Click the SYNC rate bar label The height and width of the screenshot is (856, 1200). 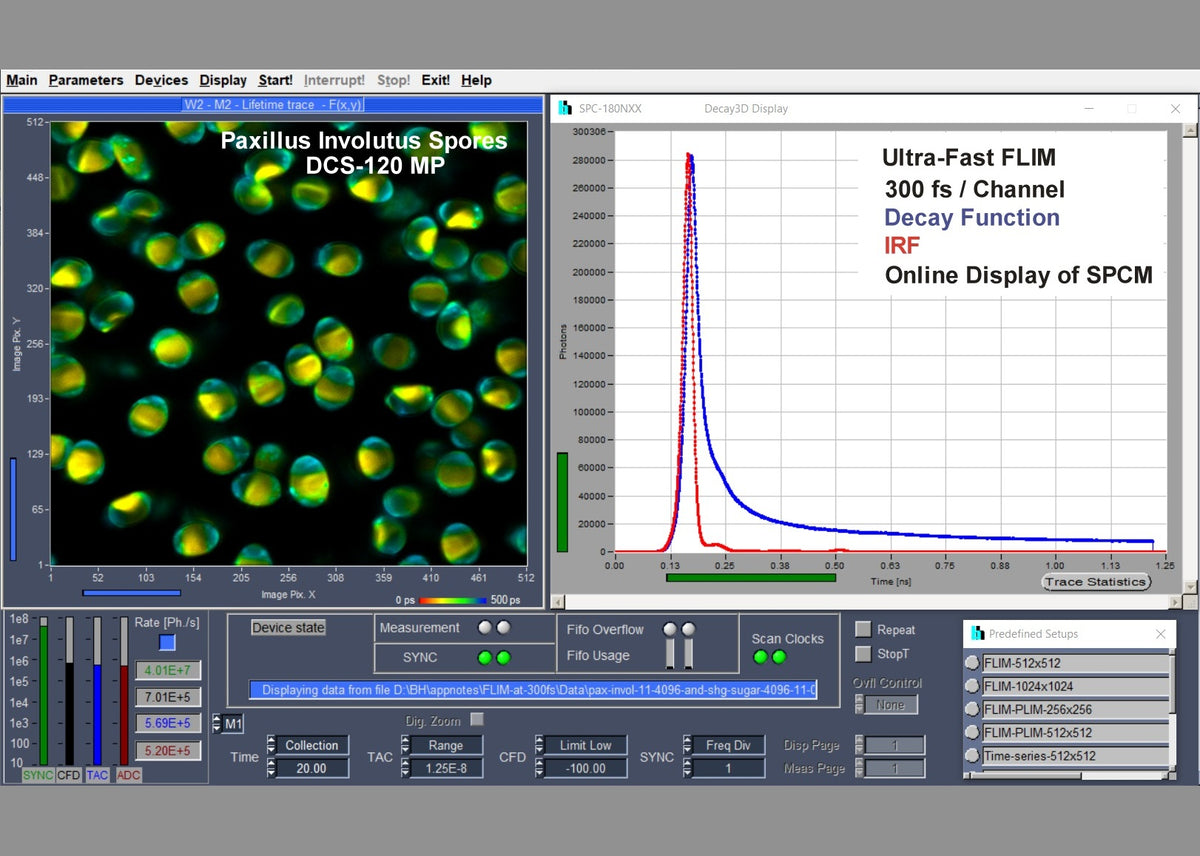[x=38, y=775]
